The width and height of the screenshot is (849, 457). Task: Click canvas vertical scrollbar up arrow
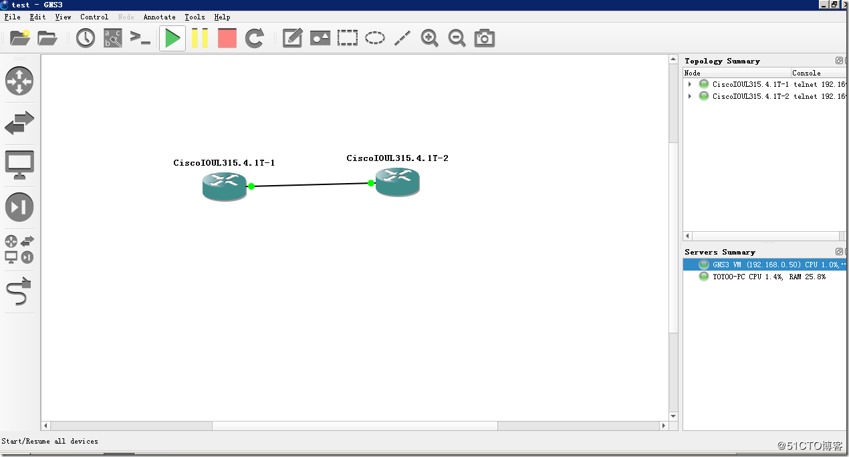point(673,60)
